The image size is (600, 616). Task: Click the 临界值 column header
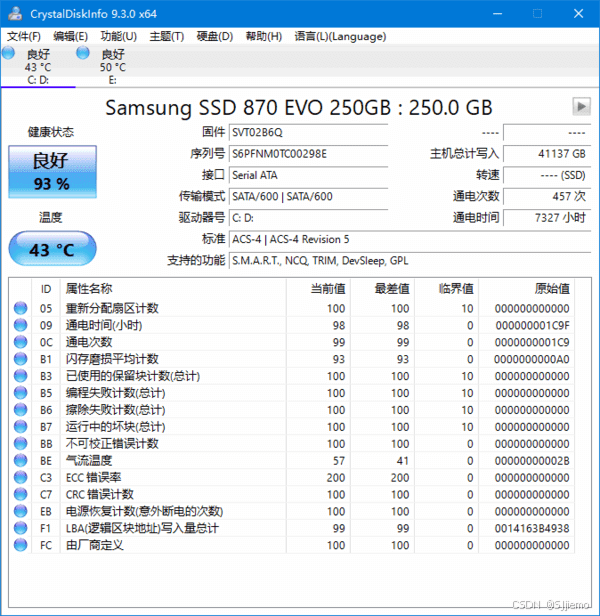(x=446, y=289)
